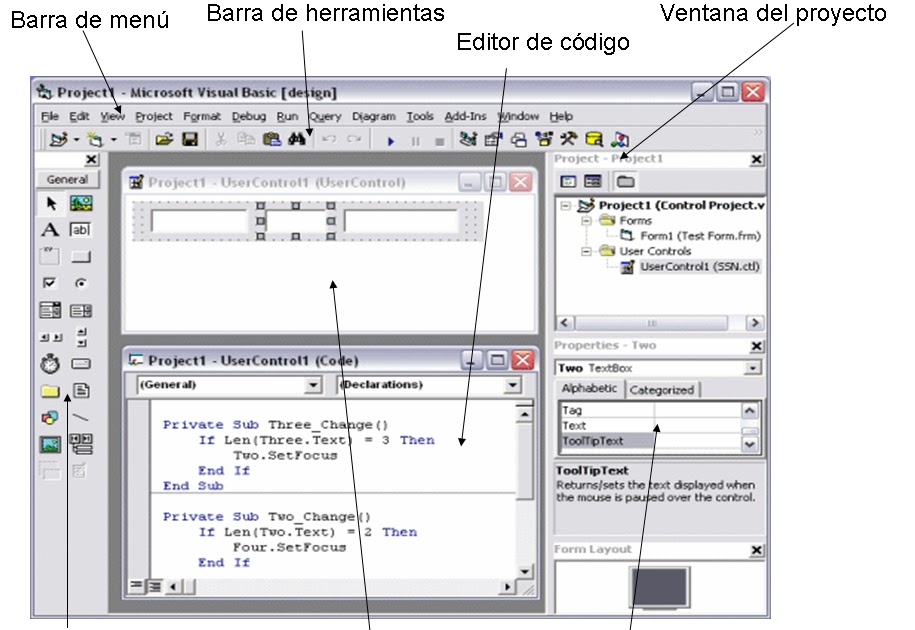
Task: Select Form1 (Test Form.frm) in project tree
Action: (700, 236)
